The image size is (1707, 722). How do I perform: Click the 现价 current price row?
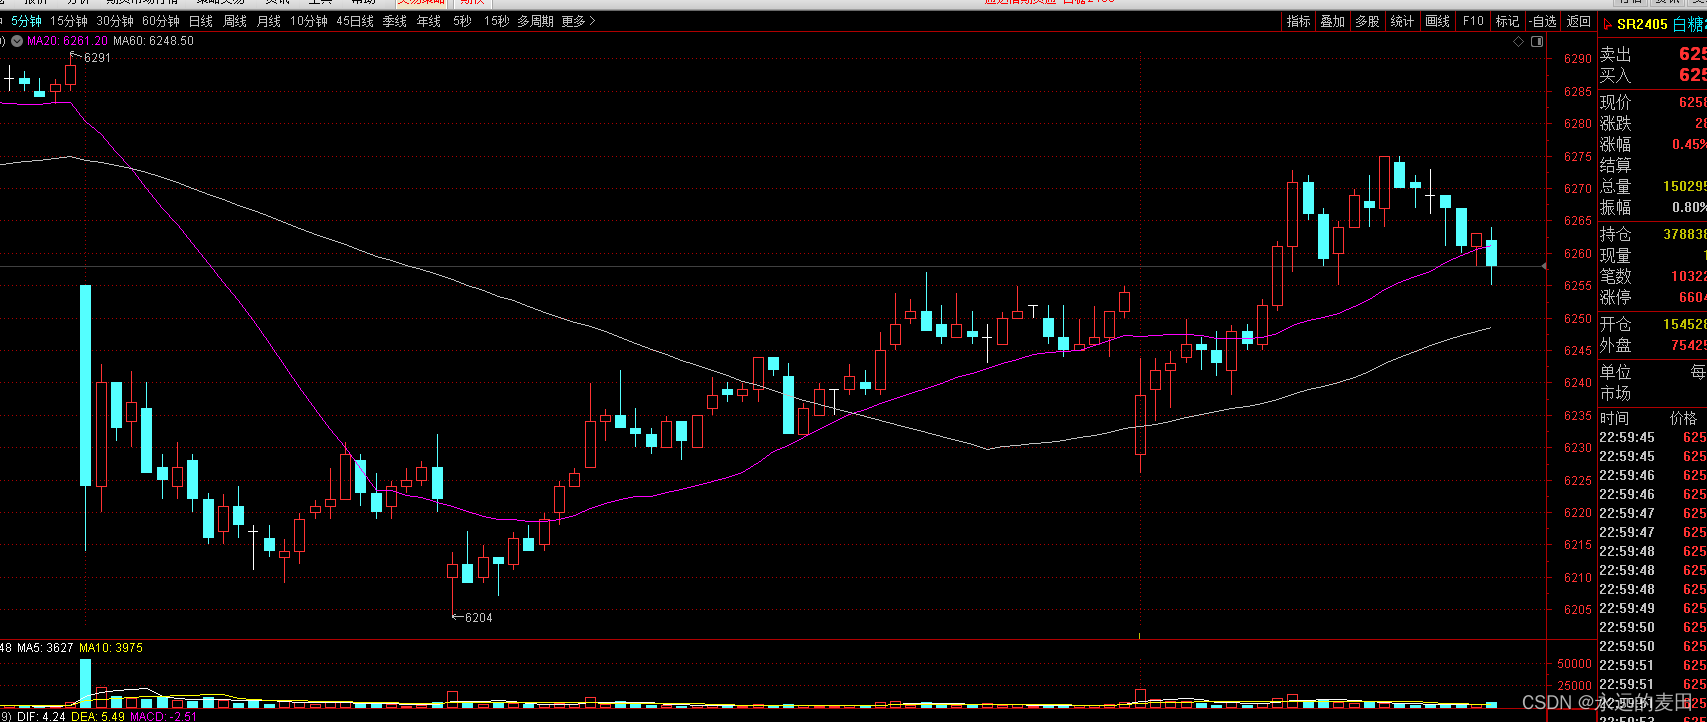(x=1652, y=102)
